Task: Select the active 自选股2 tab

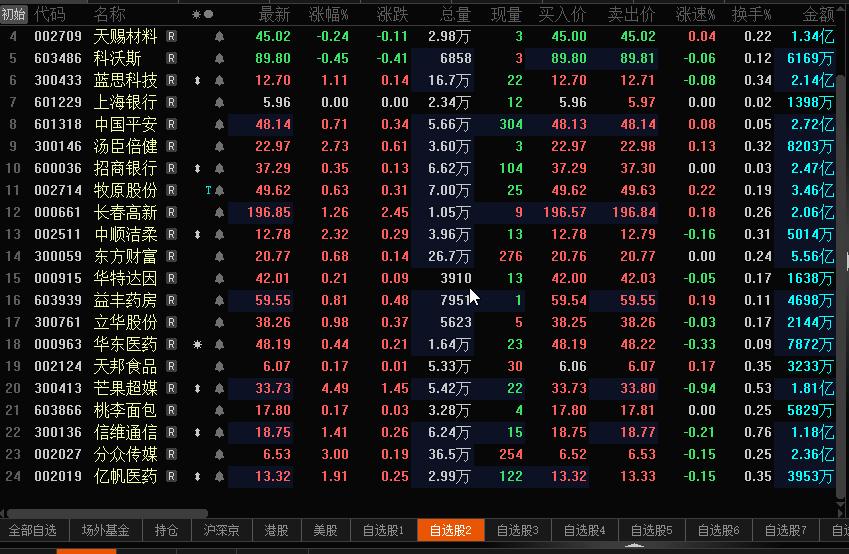Action: [x=450, y=530]
